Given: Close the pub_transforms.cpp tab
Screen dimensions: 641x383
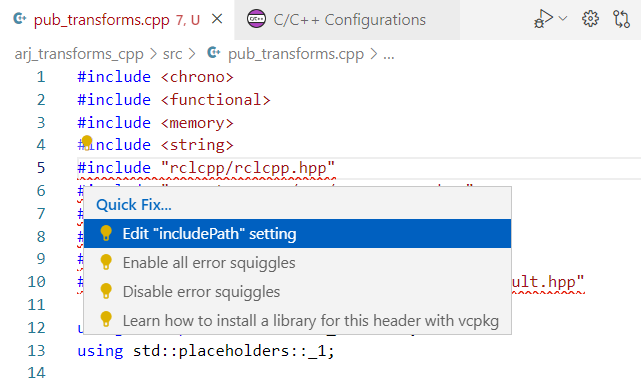Looking at the screenshot, I should (x=217, y=19).
